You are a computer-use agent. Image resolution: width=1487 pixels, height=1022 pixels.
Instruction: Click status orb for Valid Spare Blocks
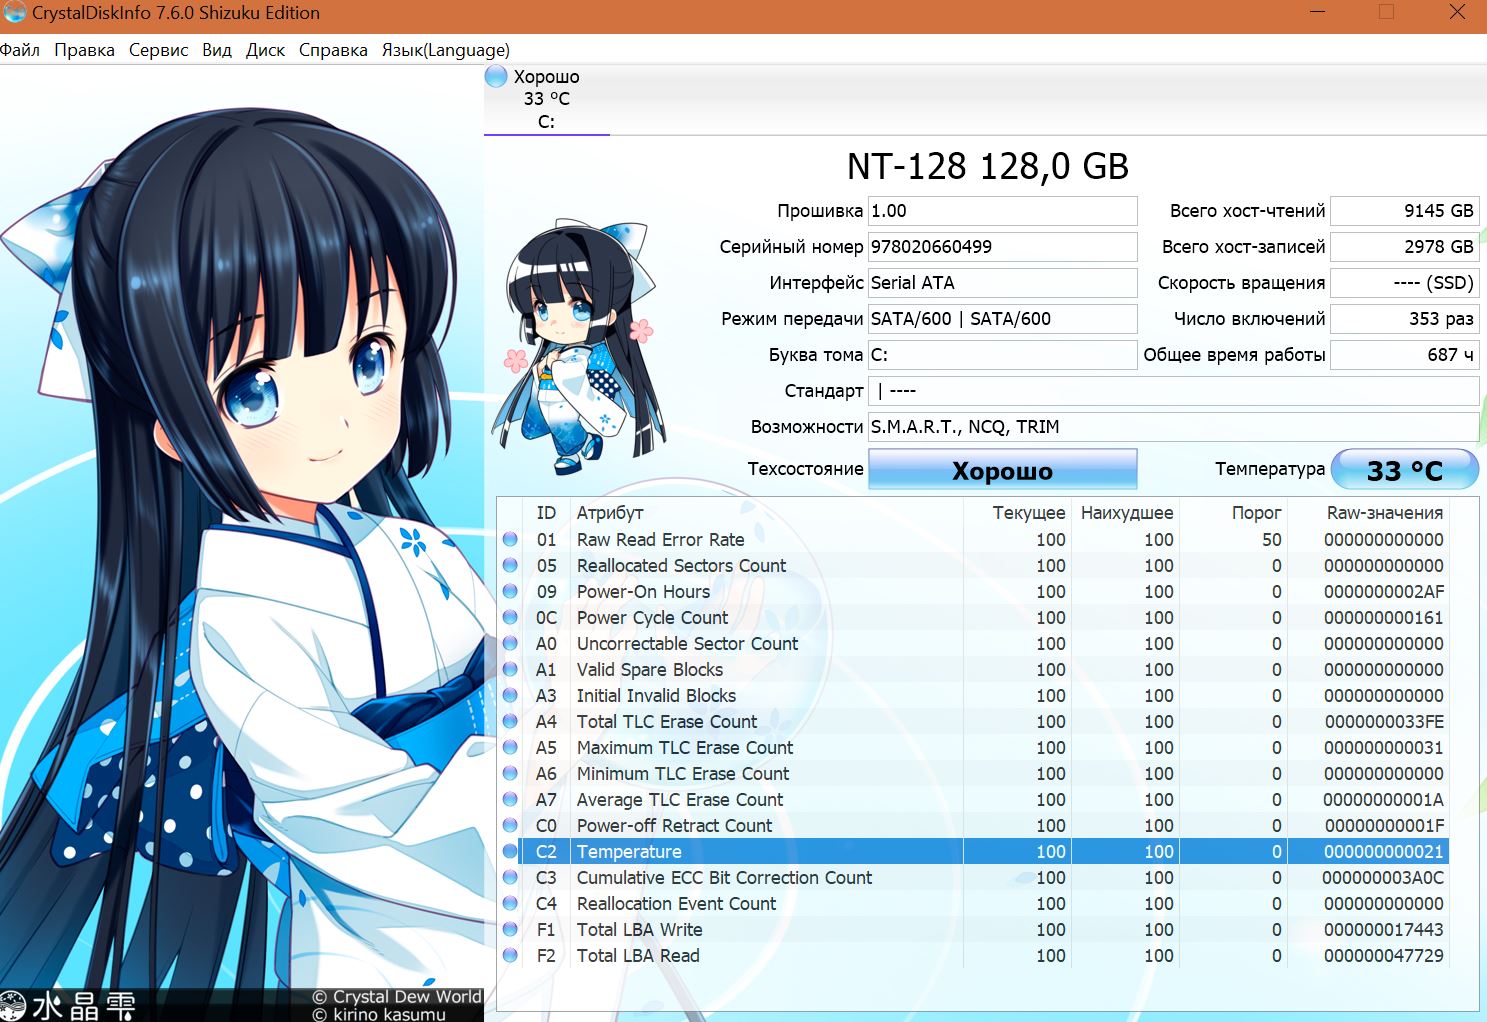pos(510,670)
